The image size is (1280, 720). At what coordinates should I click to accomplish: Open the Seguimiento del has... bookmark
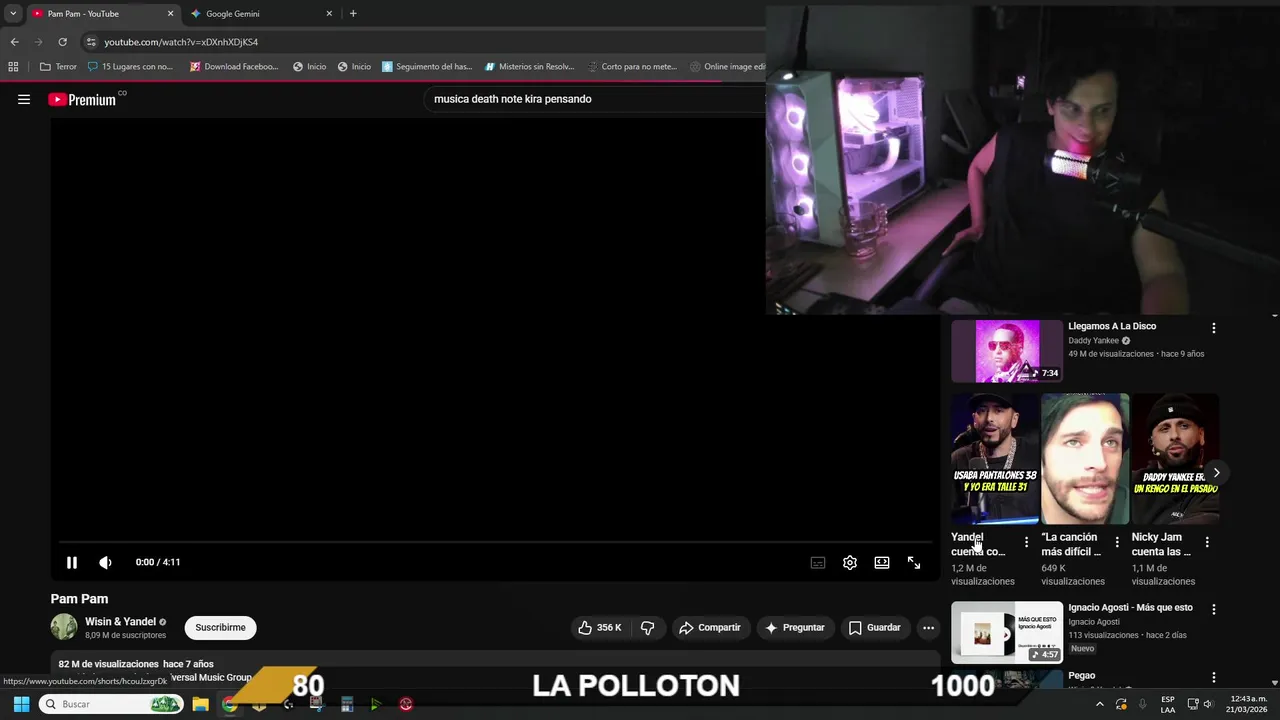pos(427,67)
